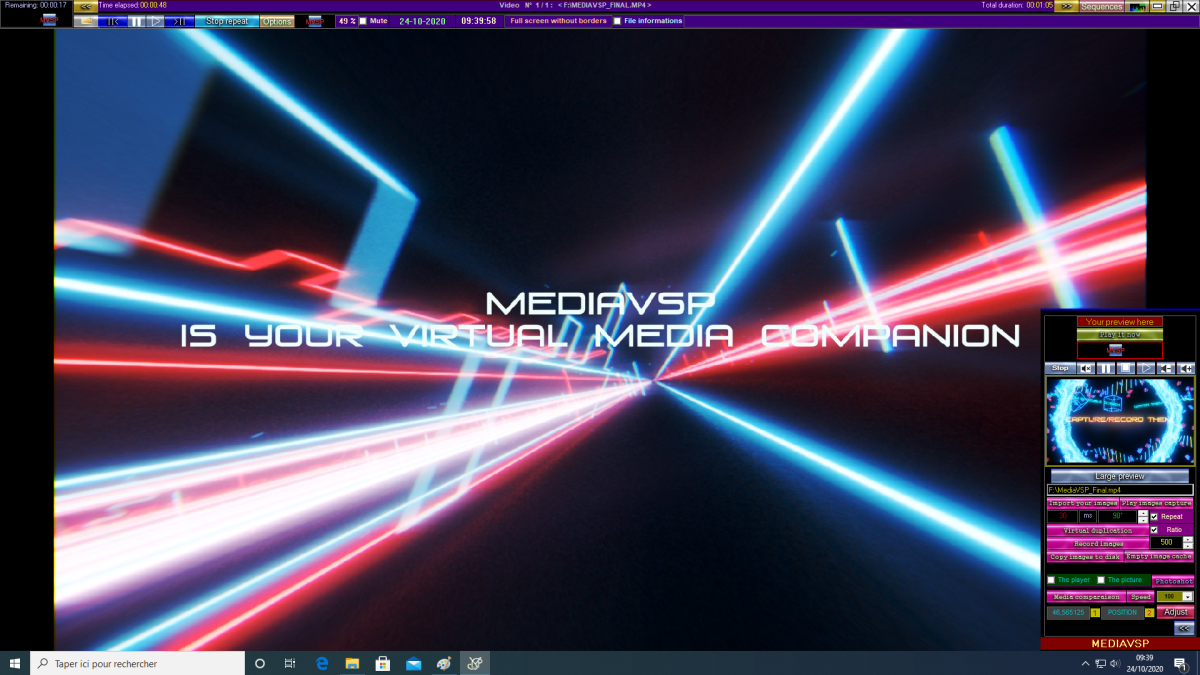The image size is (1200, 675).
Task: Increase the record images count stepper
Action: point(1187,539)
